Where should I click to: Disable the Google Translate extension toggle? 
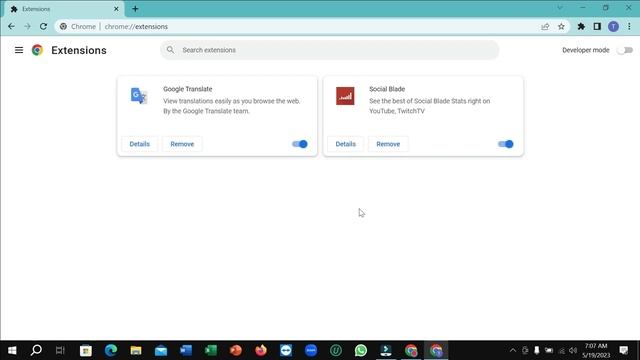click(300, 144)
